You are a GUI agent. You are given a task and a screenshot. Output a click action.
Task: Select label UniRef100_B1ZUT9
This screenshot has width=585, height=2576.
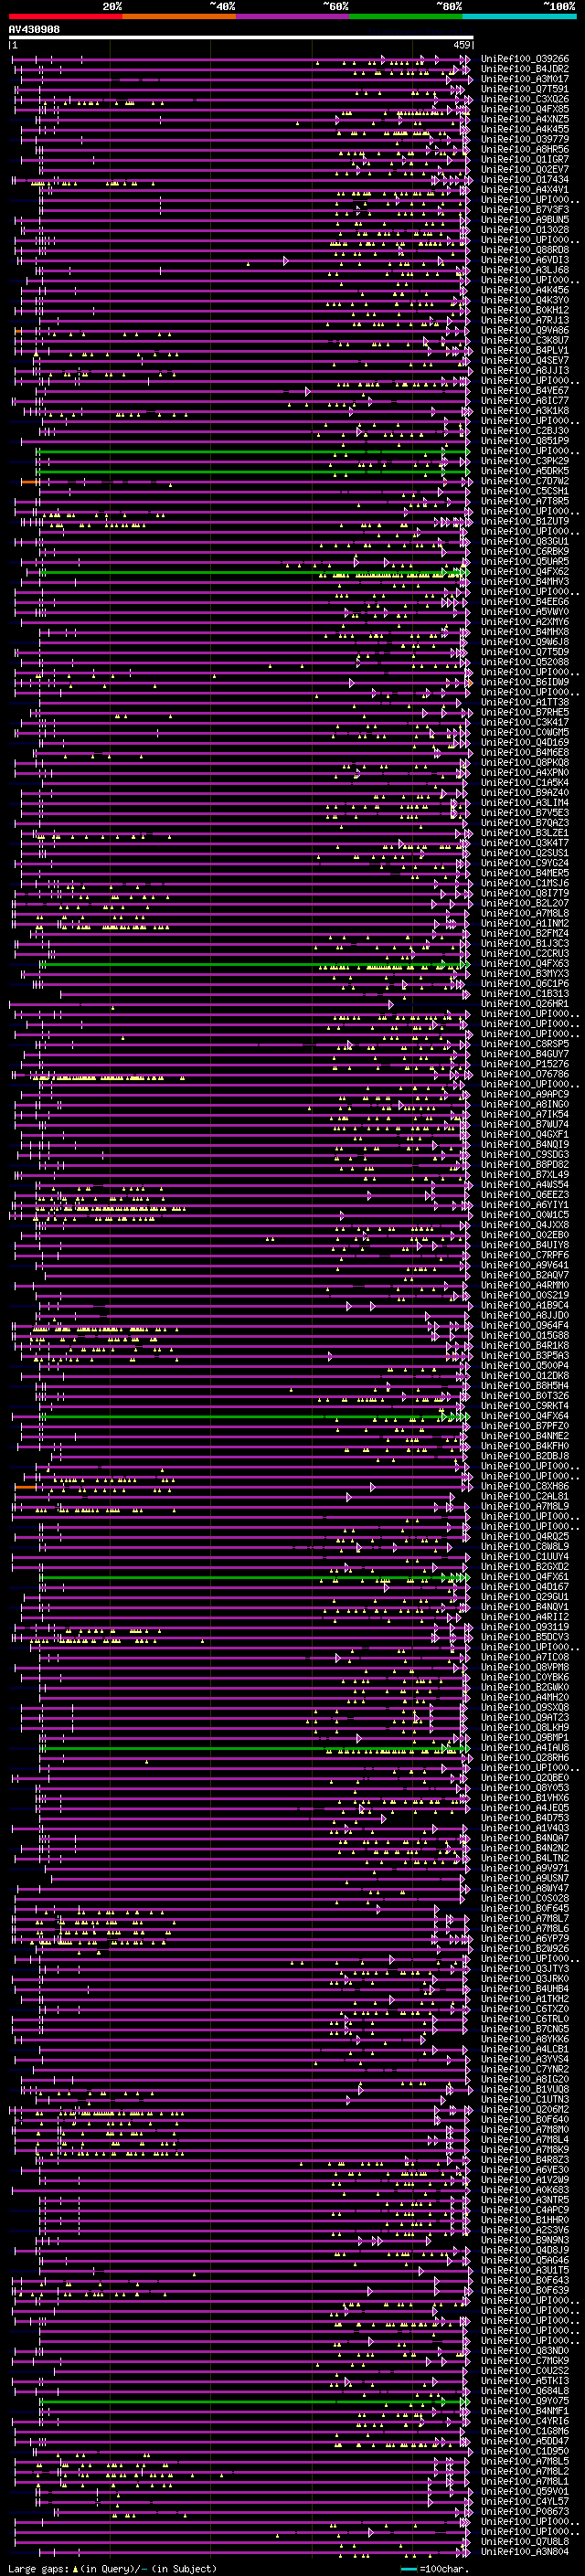point(525,521)
